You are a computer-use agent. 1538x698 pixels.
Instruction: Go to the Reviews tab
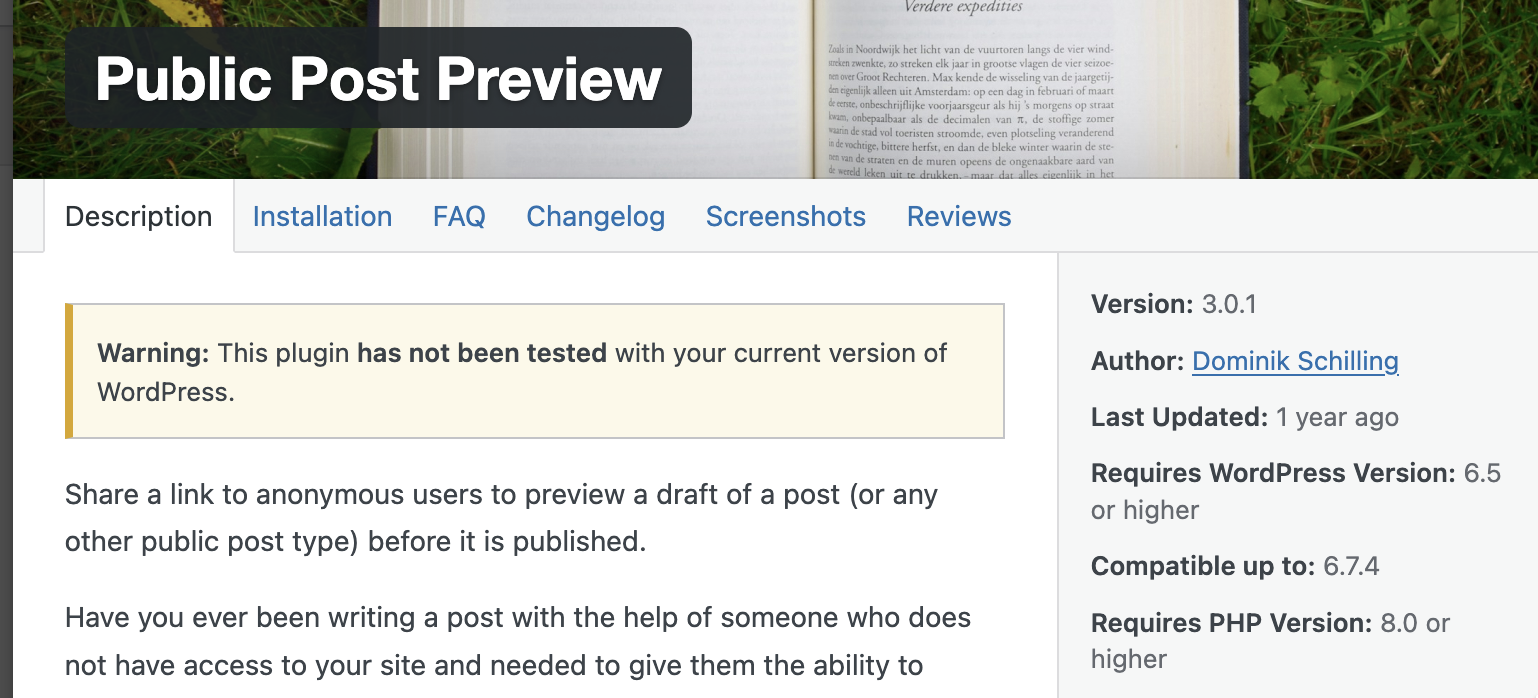(958, 217)
